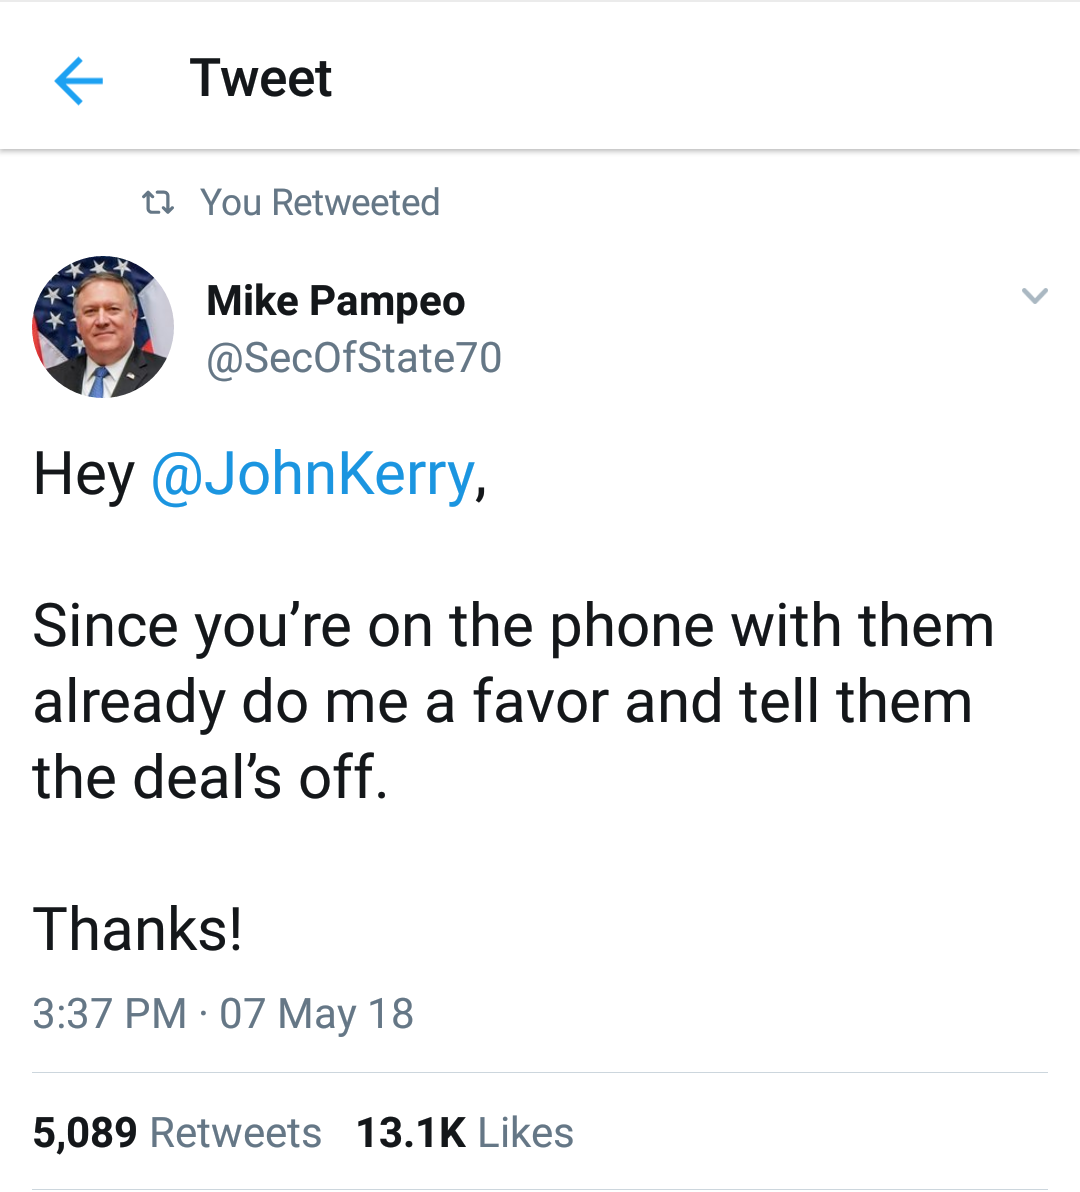Tap the Thanks! line of the tweet
The height and width of the screenshot is (1192, 1080).
click(138, 929)
